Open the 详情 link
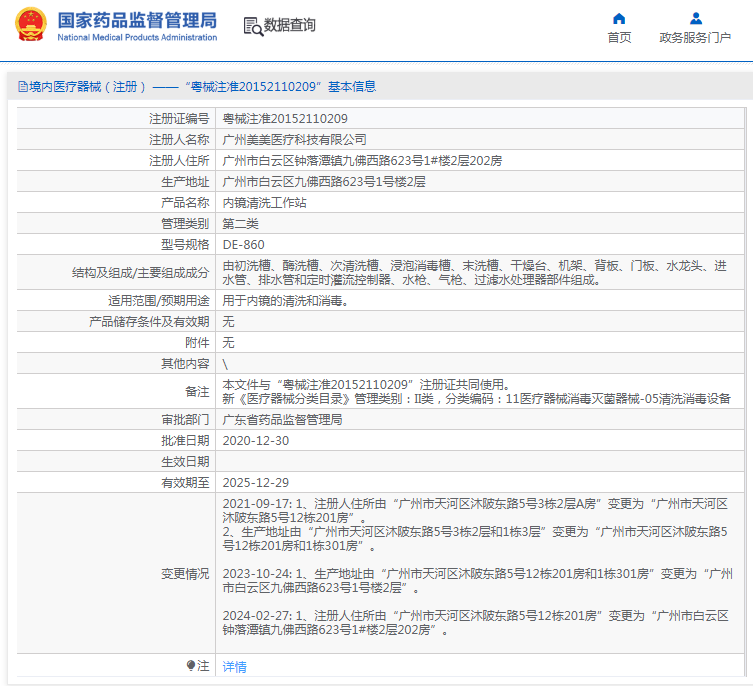The image size is (753, 686). click(234, 666)
